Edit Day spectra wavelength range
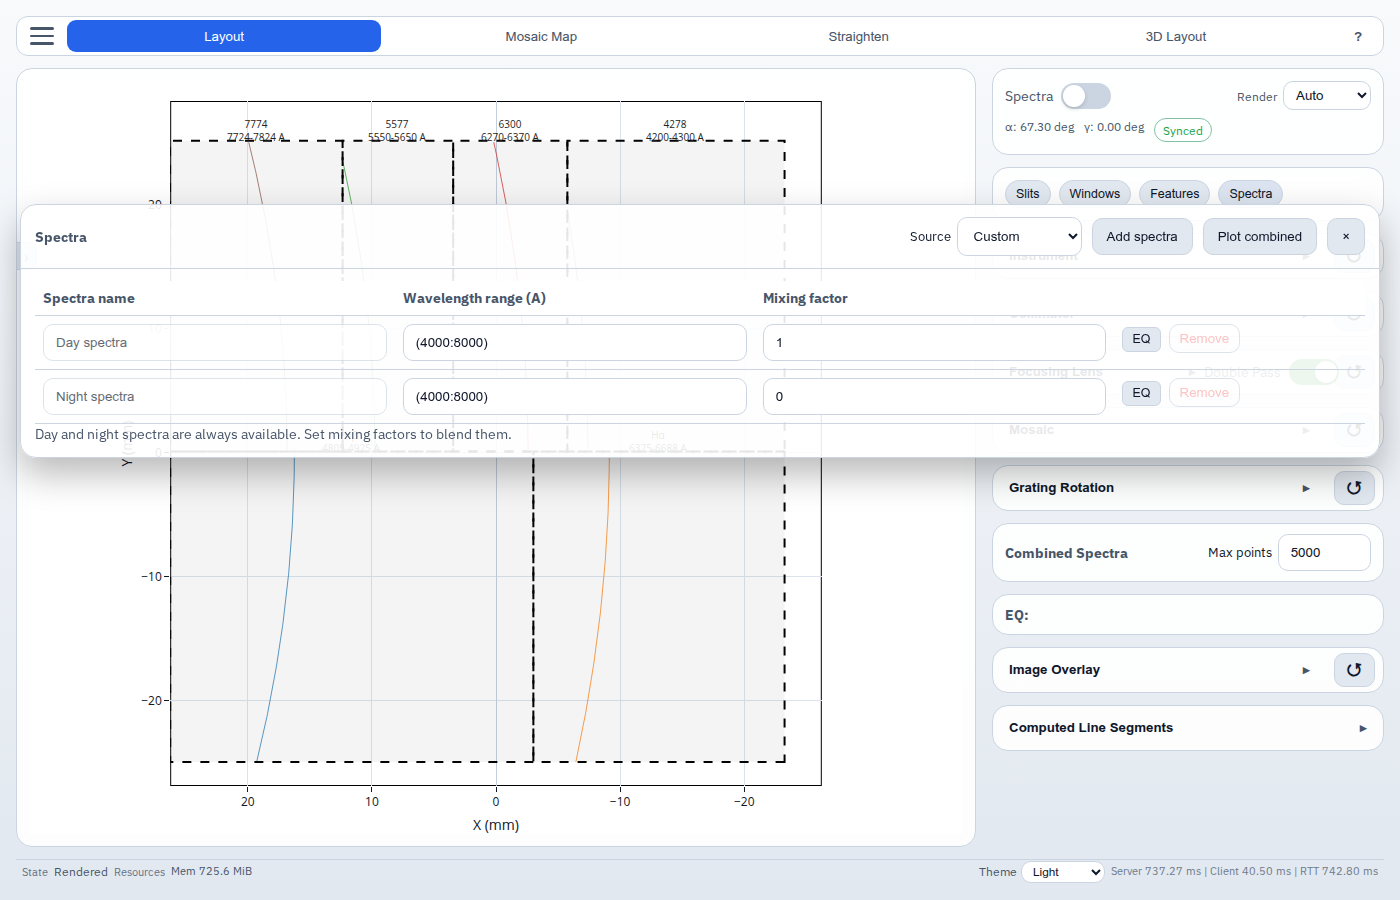Viewport: 1400px width, 900px height. tap(575, 342)
